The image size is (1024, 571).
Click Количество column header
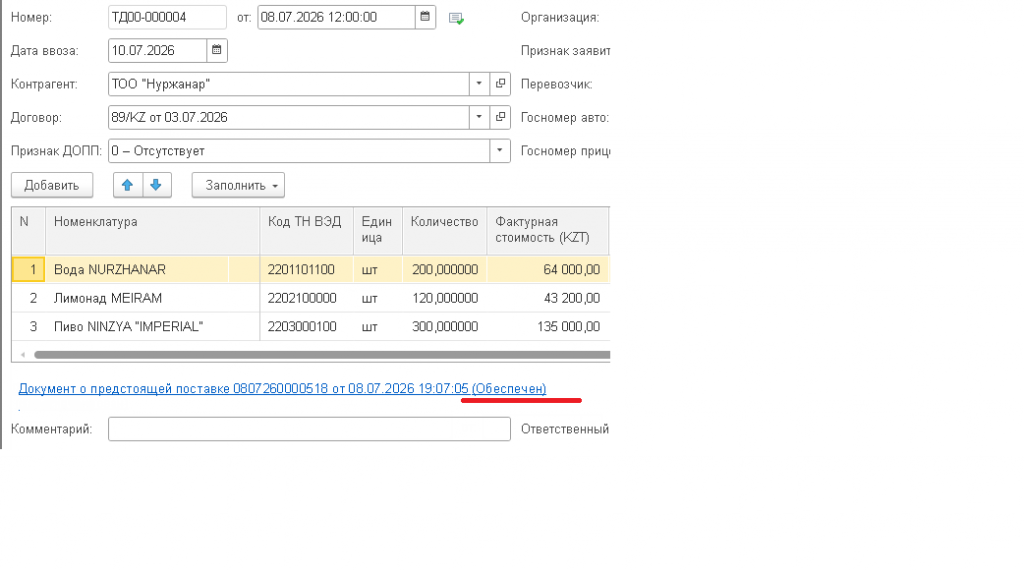(x=445, y=231)
